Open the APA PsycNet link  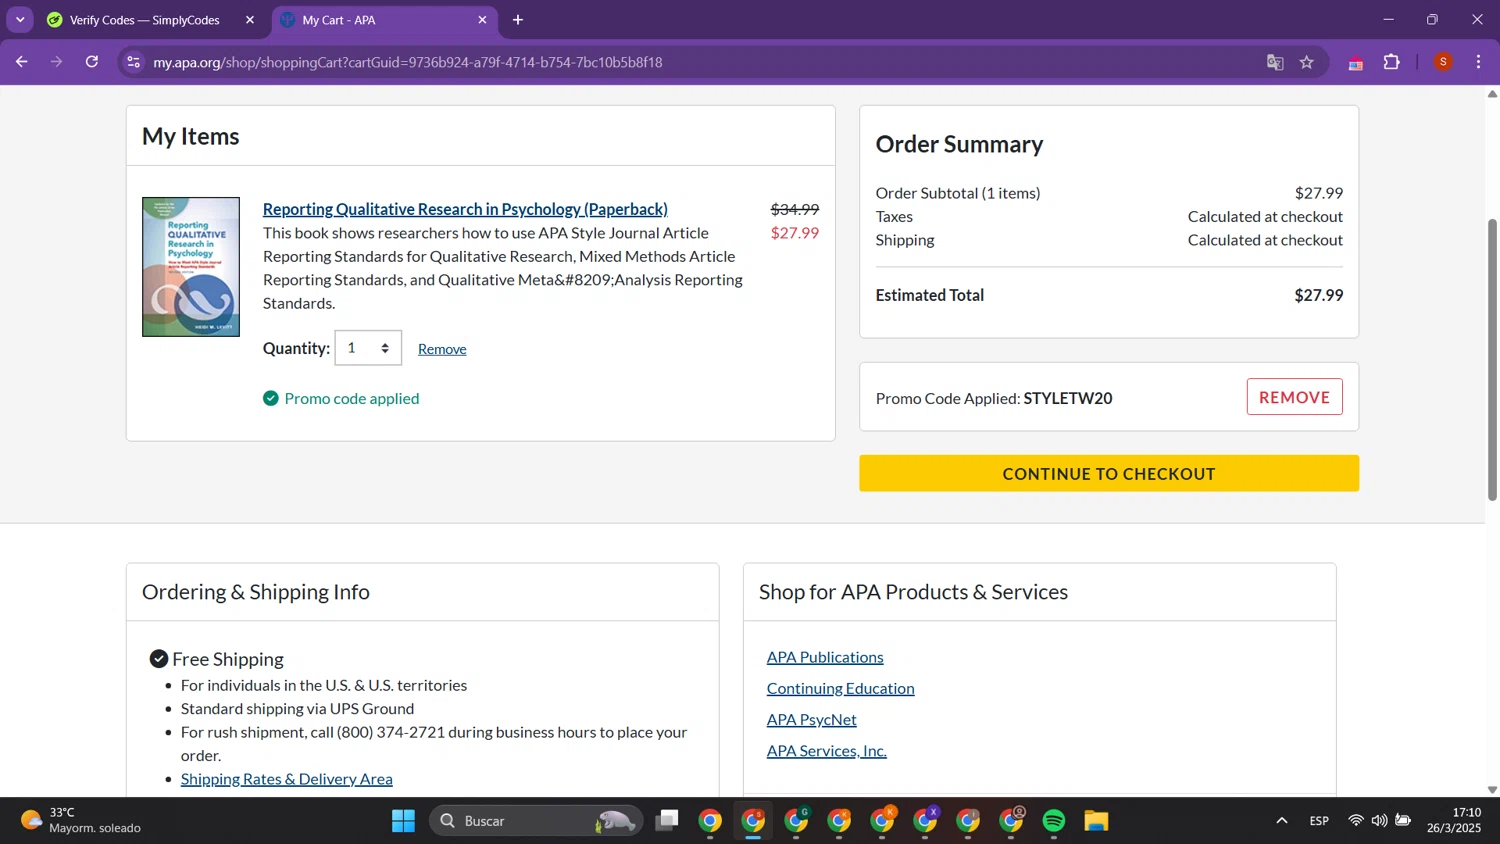click(x=812, y=719)
